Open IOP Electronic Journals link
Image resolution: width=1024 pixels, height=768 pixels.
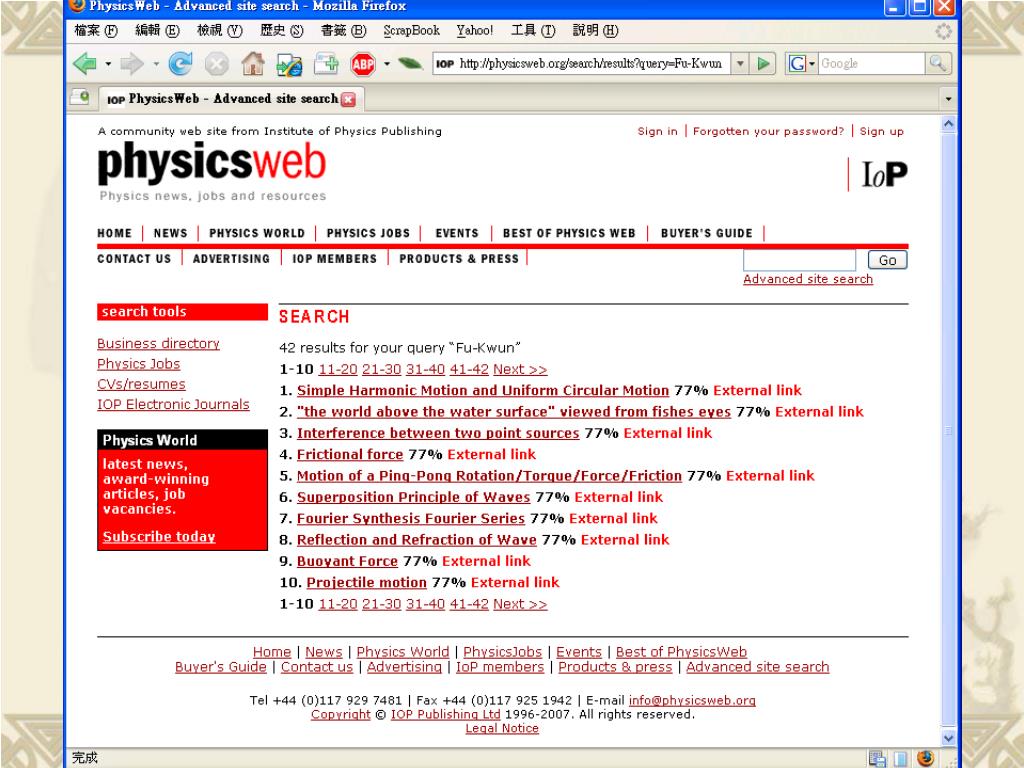click(x=173, y=404)
